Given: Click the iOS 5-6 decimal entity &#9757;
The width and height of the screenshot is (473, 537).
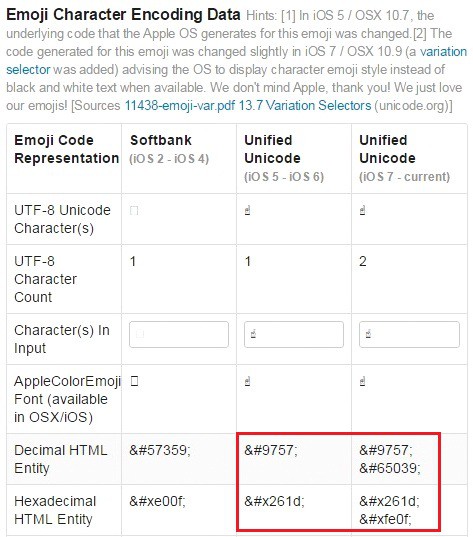Looking at the screenshot, I should pos(271,450).
